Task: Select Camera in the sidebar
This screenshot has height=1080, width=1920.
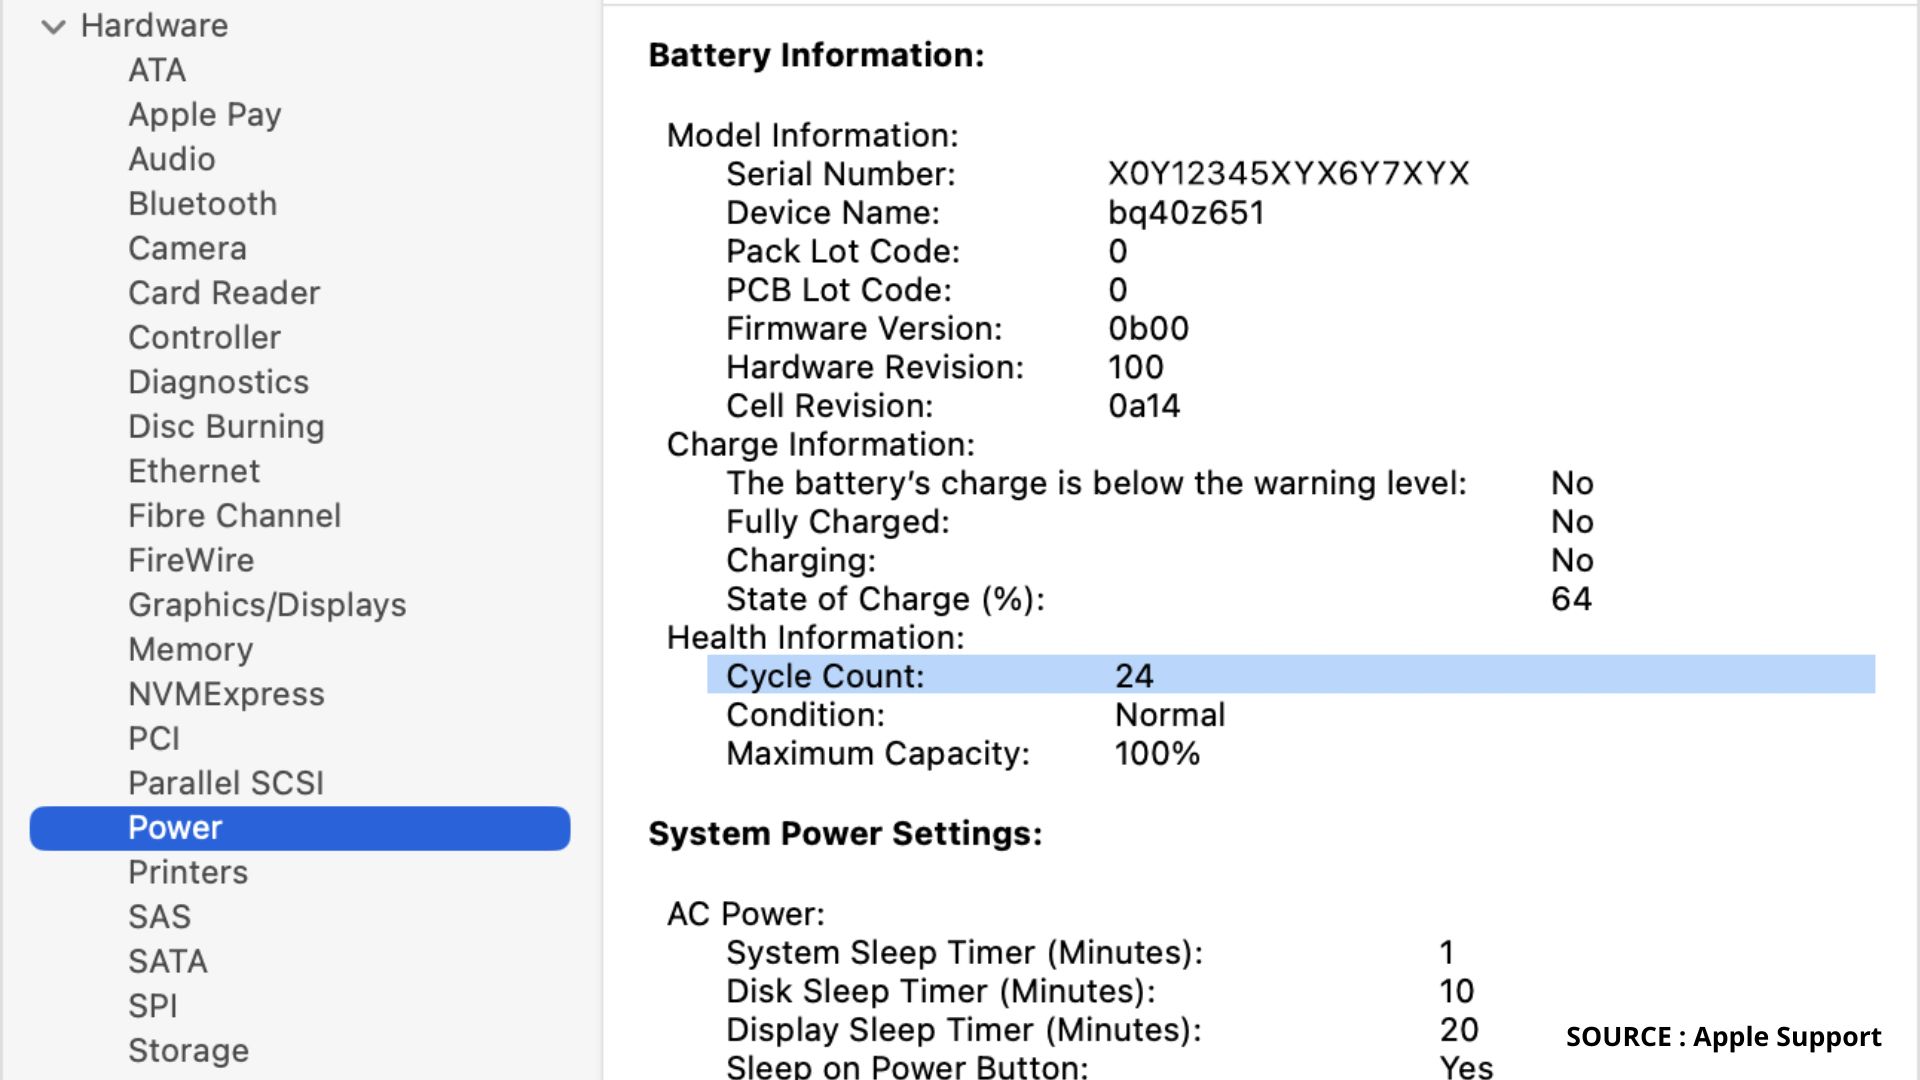Action: pyautogui.click(x=187, y=248)
